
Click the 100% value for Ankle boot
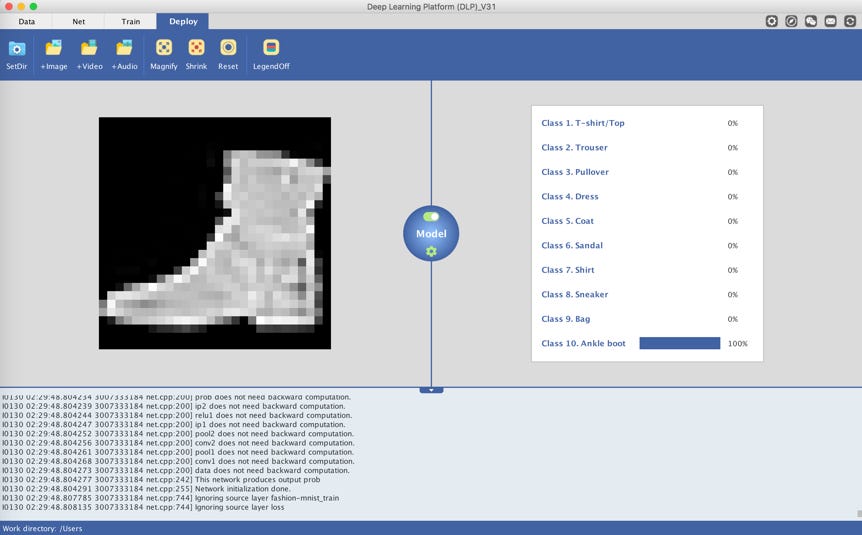point(738,344)
